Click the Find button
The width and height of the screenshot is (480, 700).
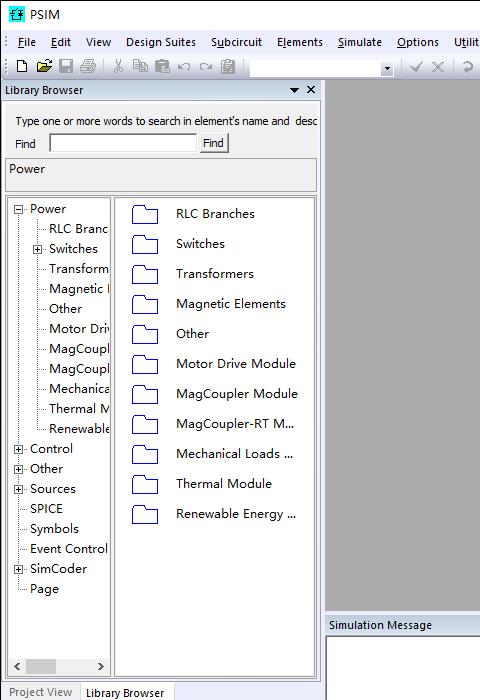pyautogui.click(x=213, y=143)
